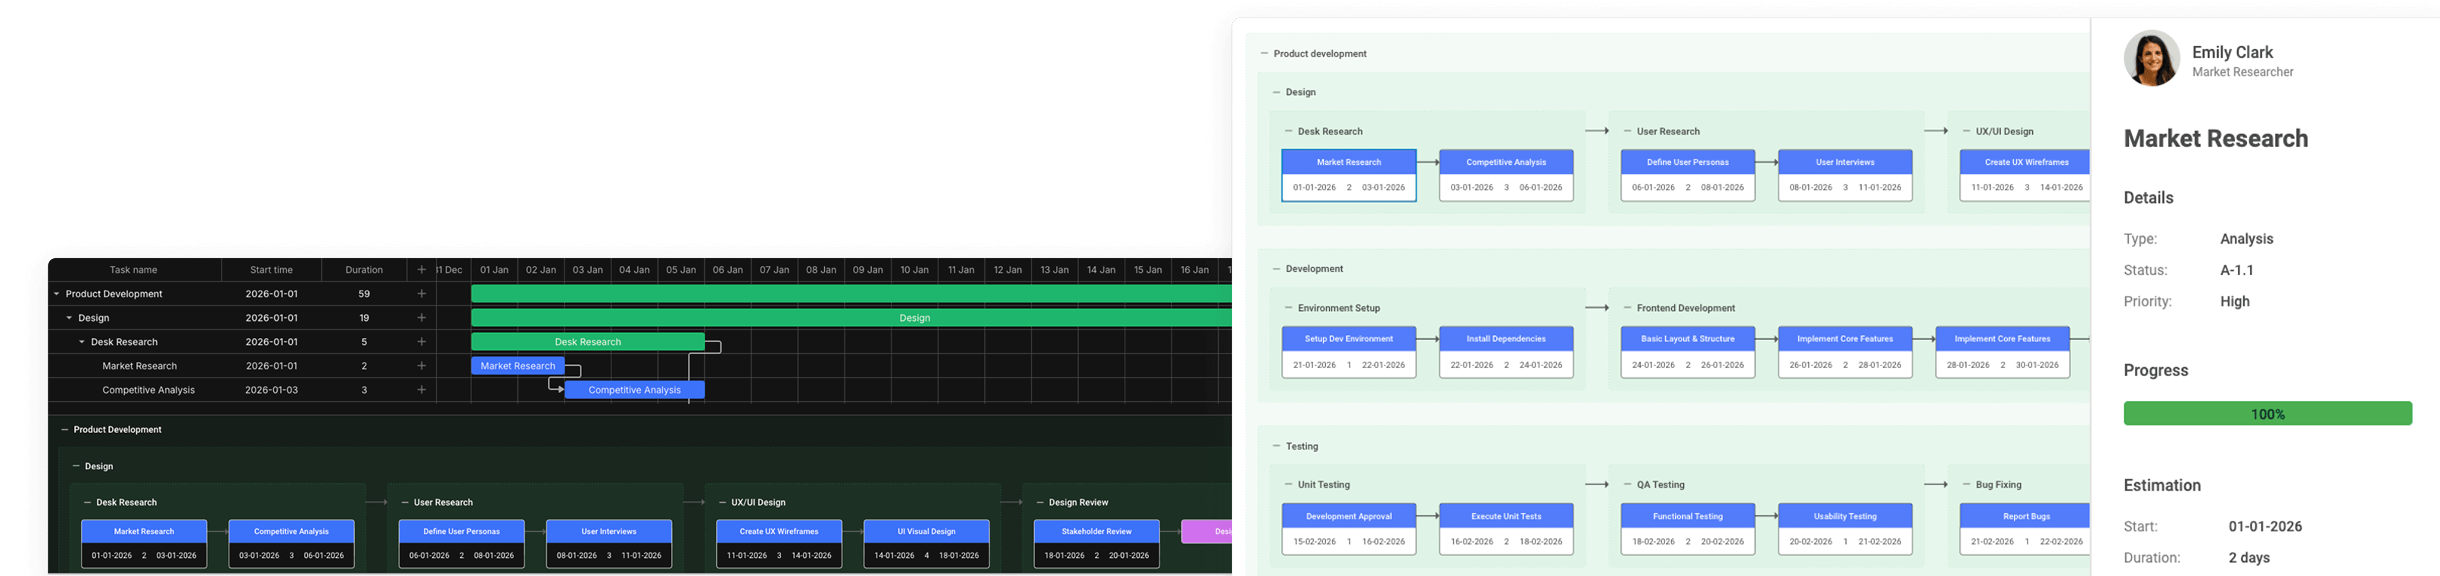Click the plus icon in the Product Development row

[421, 294]
